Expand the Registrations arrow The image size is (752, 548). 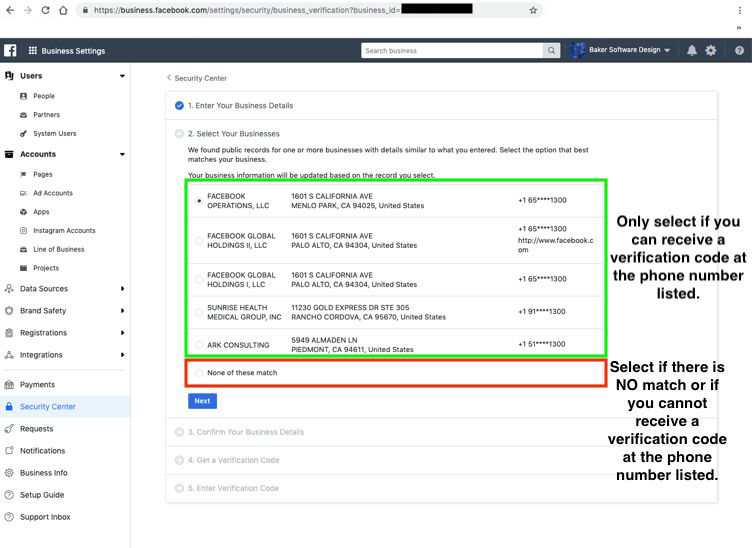coord(122,333)
